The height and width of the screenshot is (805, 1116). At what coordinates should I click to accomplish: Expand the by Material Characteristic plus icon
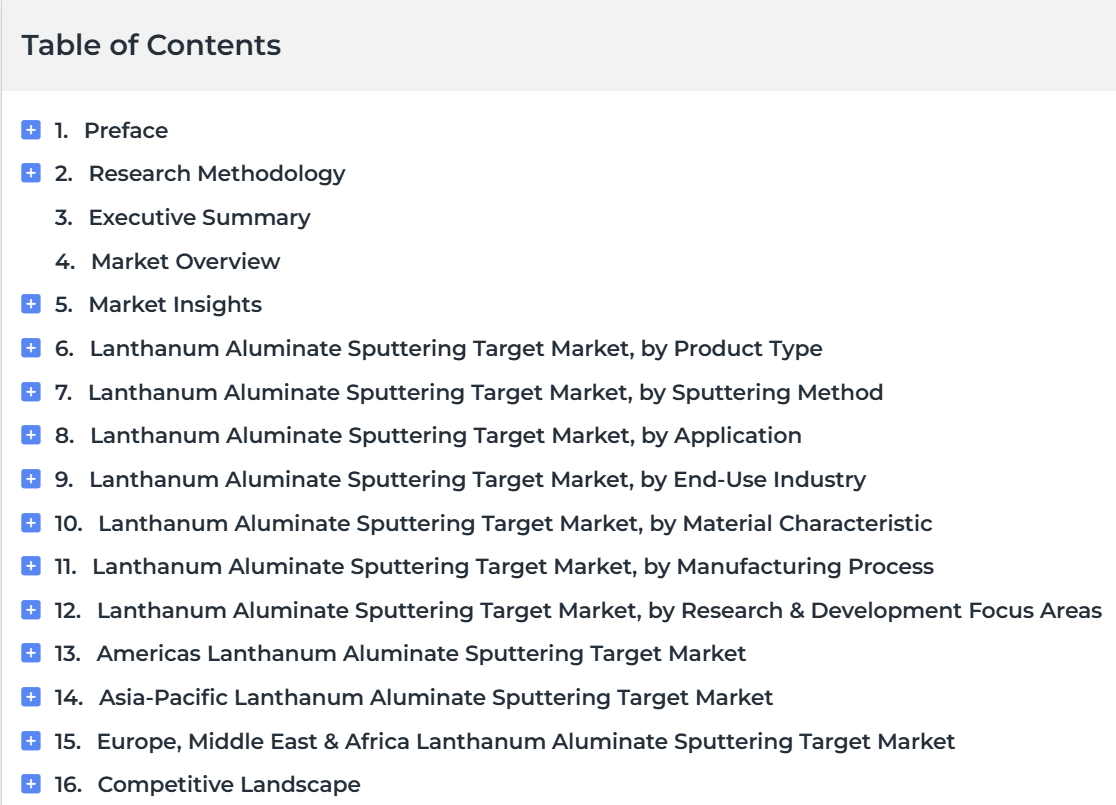(31, 522)
